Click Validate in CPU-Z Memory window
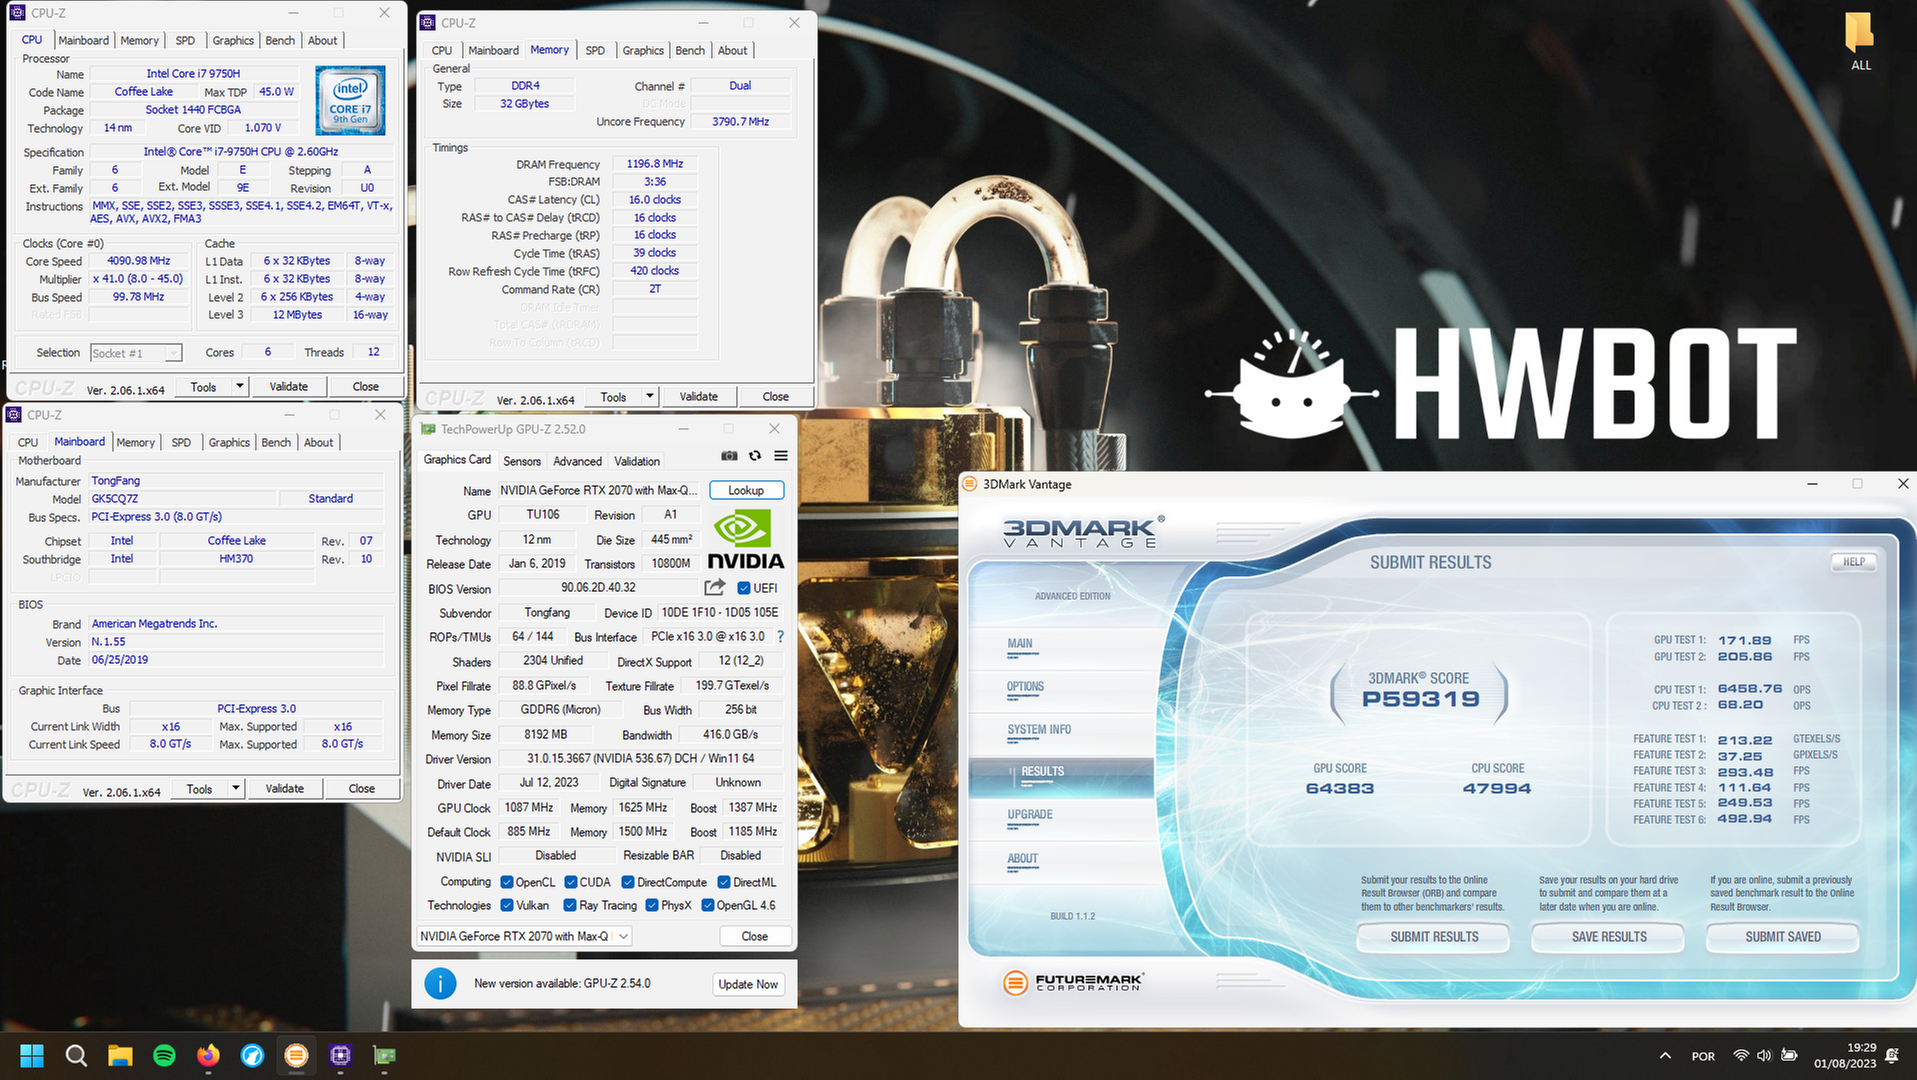The height and width of the screenshot is (1080, 1917). tap(699, 396)
